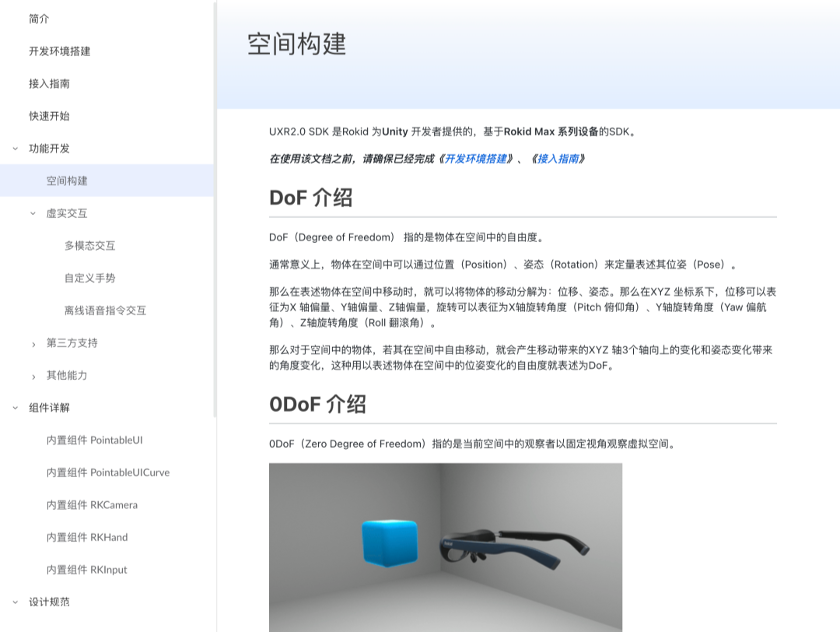840x632 pixels.
Task: Collapse the 虚实交互 chevron
Action: (x=33, y=213)
